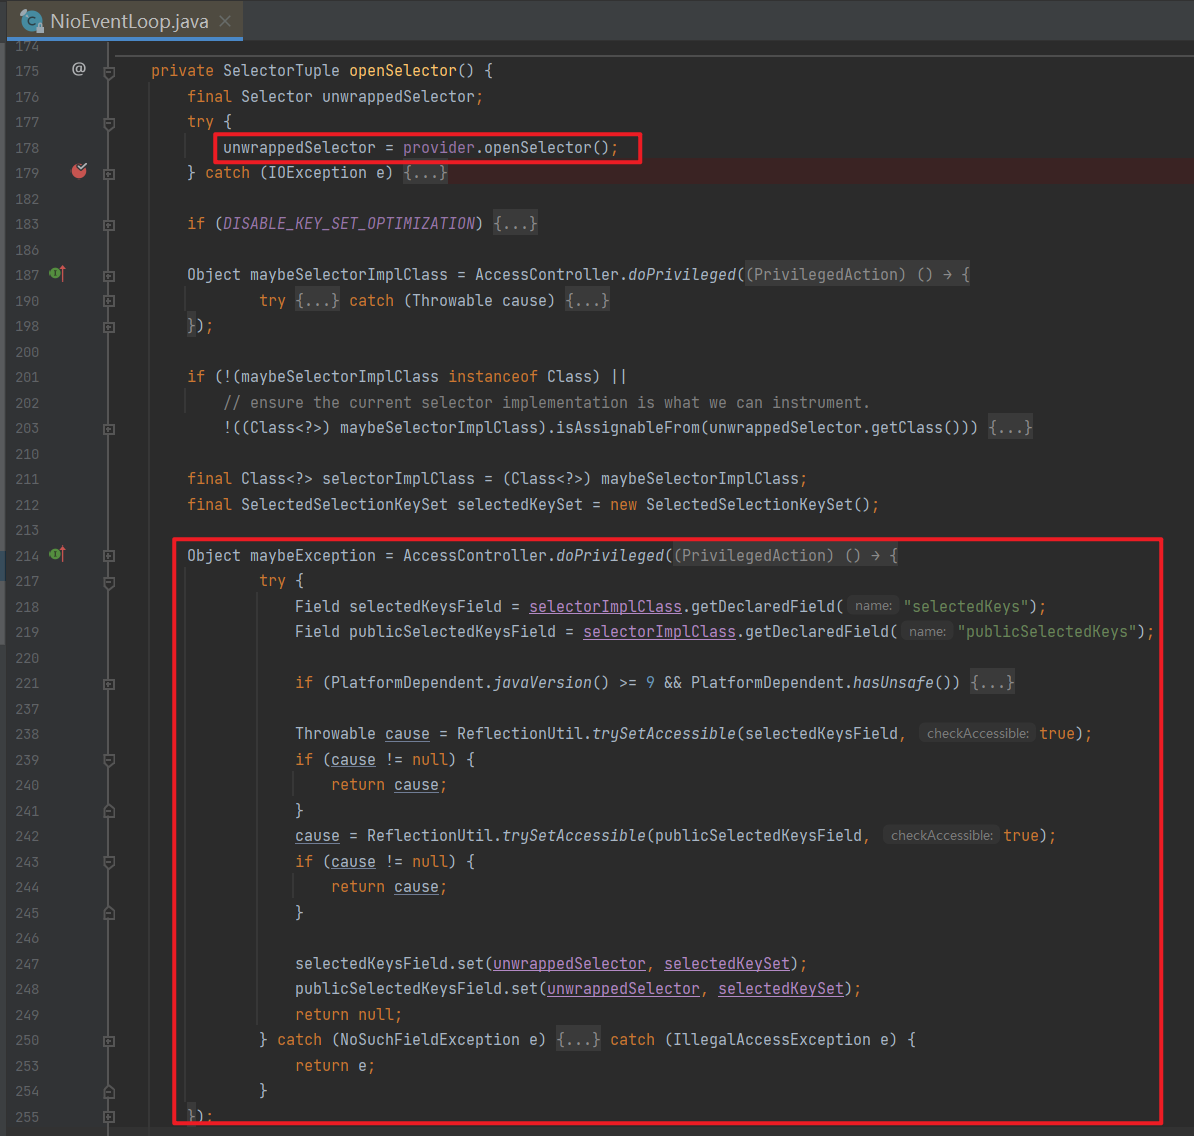This screenshot has width=1194, height=1136.
Task: Expand the folded catch Throwable cause block
Action: point(587,301)
